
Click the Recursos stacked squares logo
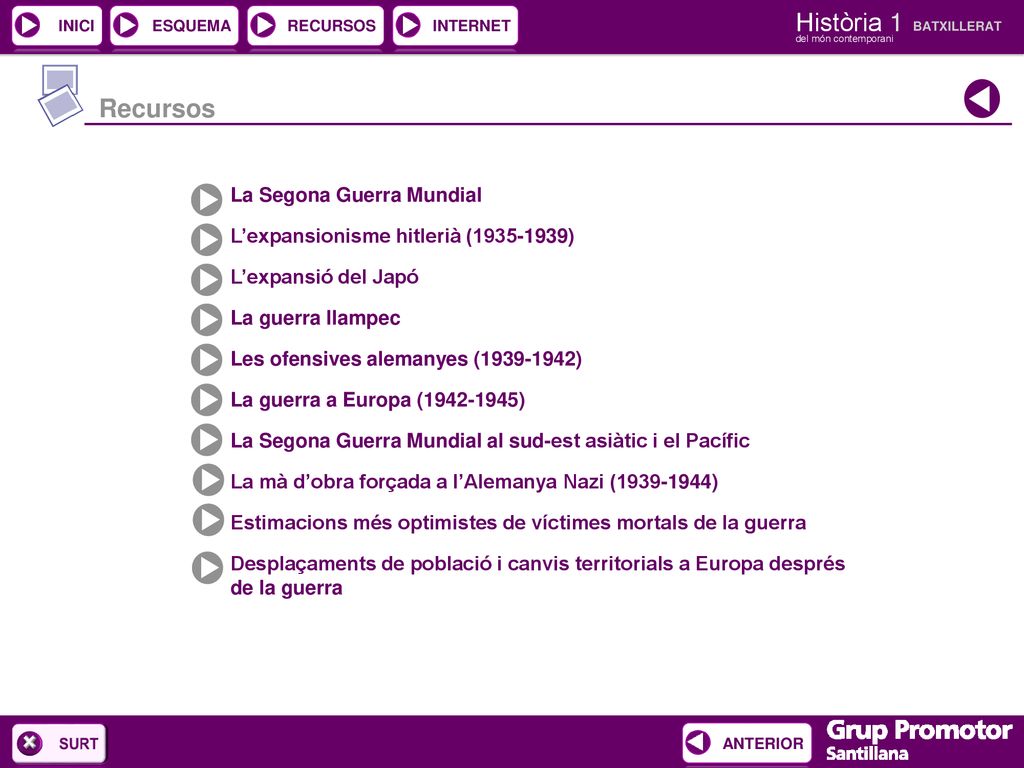click(60, 95)
